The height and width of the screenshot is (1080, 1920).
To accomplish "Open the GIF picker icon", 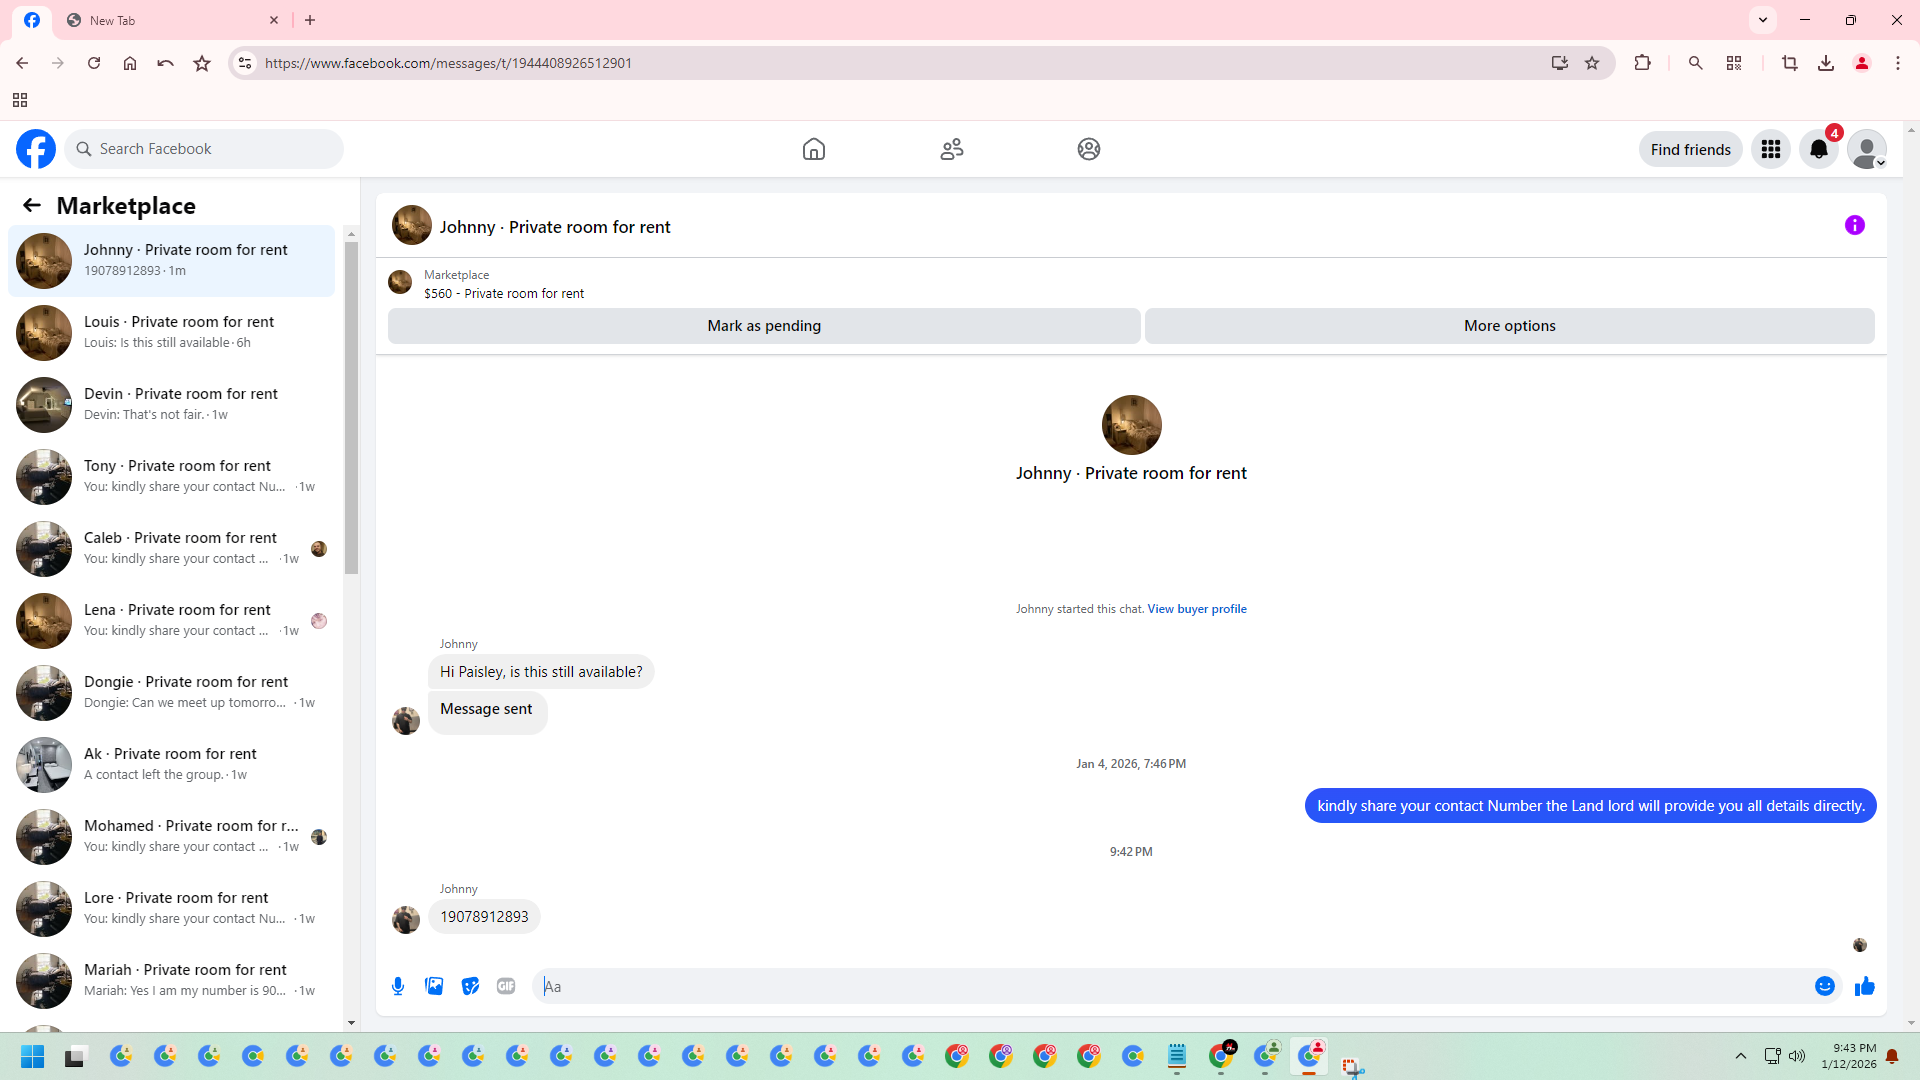I will (x=506, y=986).
